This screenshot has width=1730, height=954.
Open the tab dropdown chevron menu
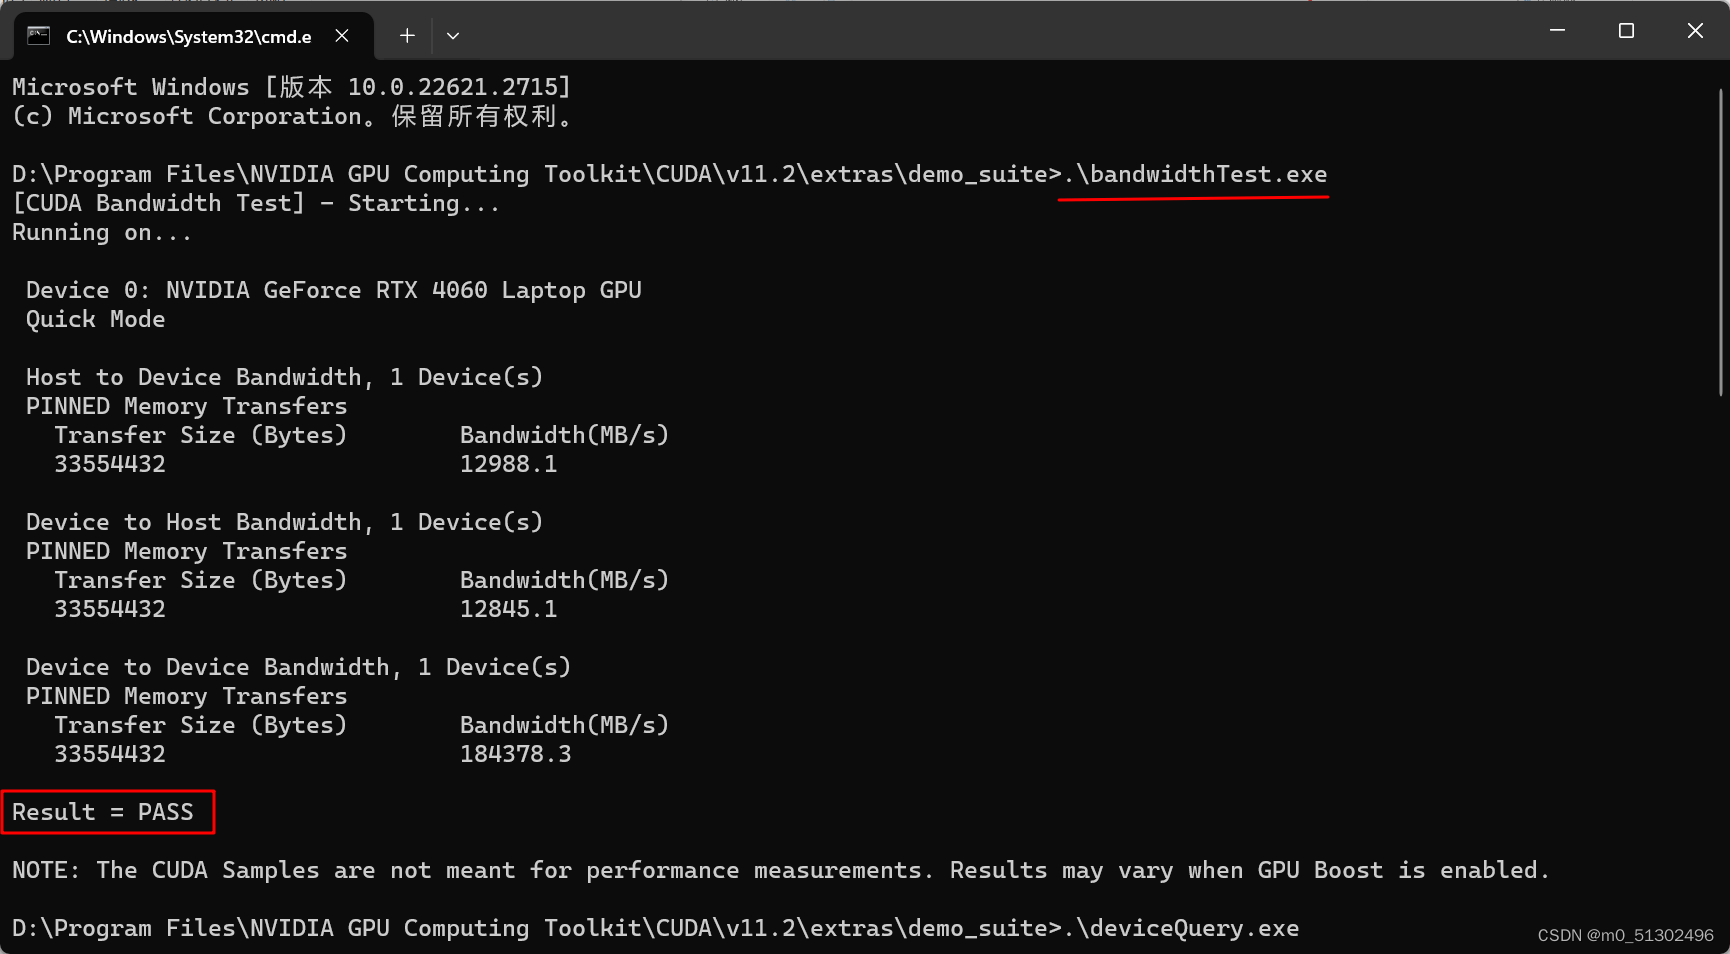[452, 35]
